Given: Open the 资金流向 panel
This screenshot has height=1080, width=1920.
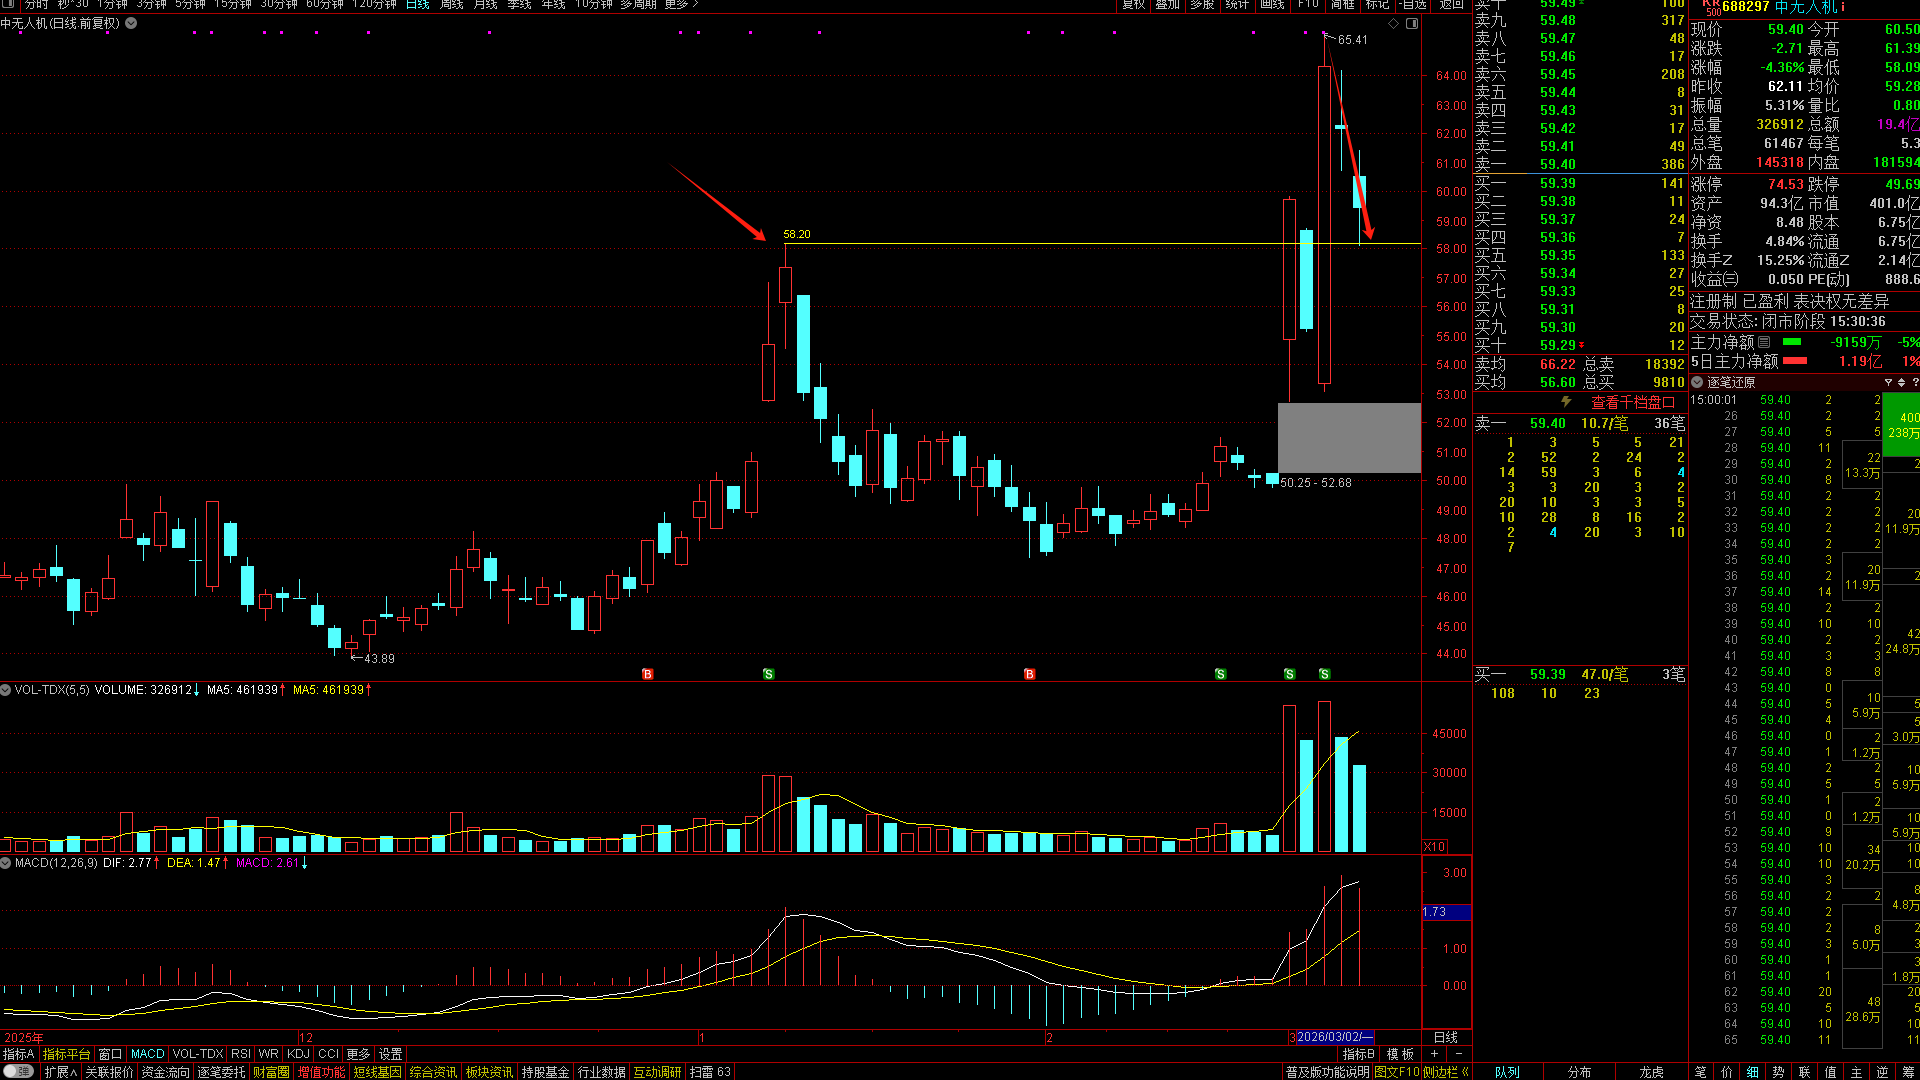Looking at the screenshot, I should 165,1072.
